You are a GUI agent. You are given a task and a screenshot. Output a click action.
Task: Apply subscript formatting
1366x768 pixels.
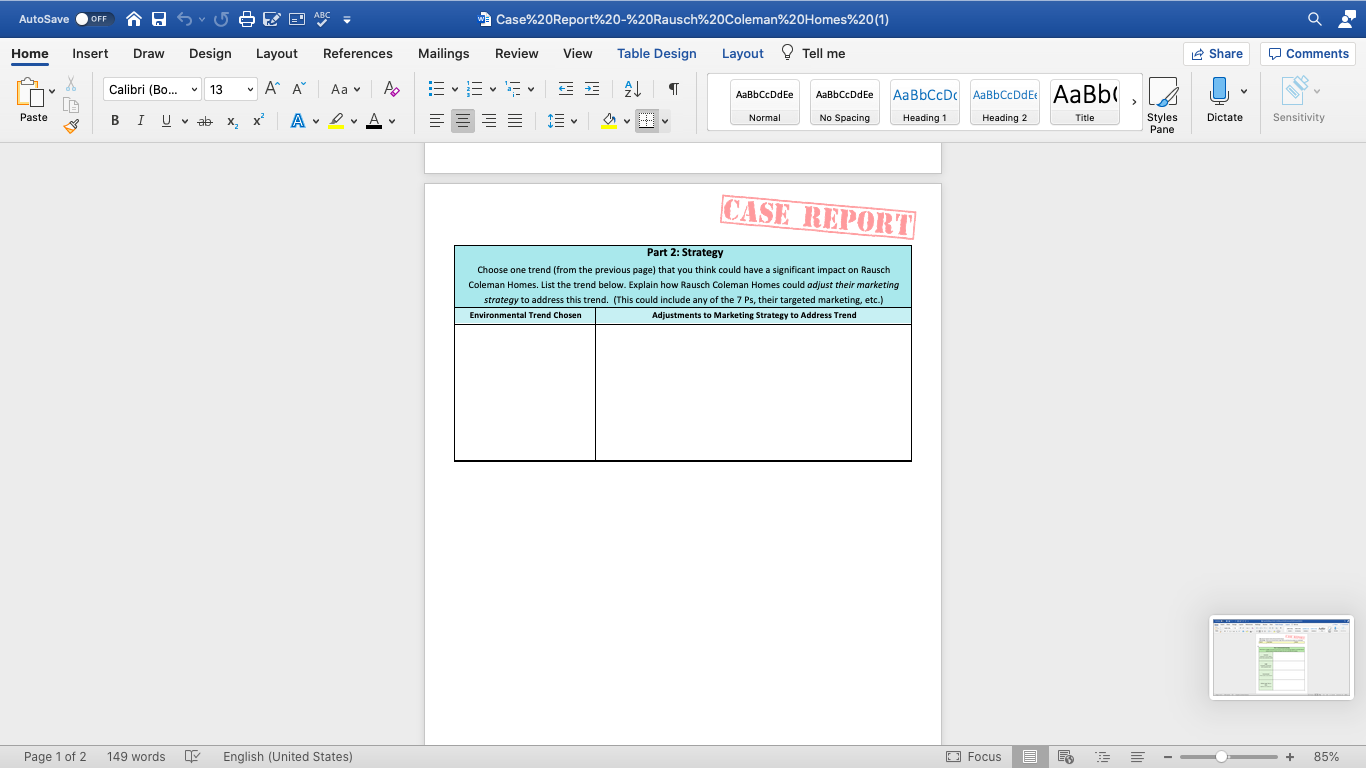coord(232,121)
